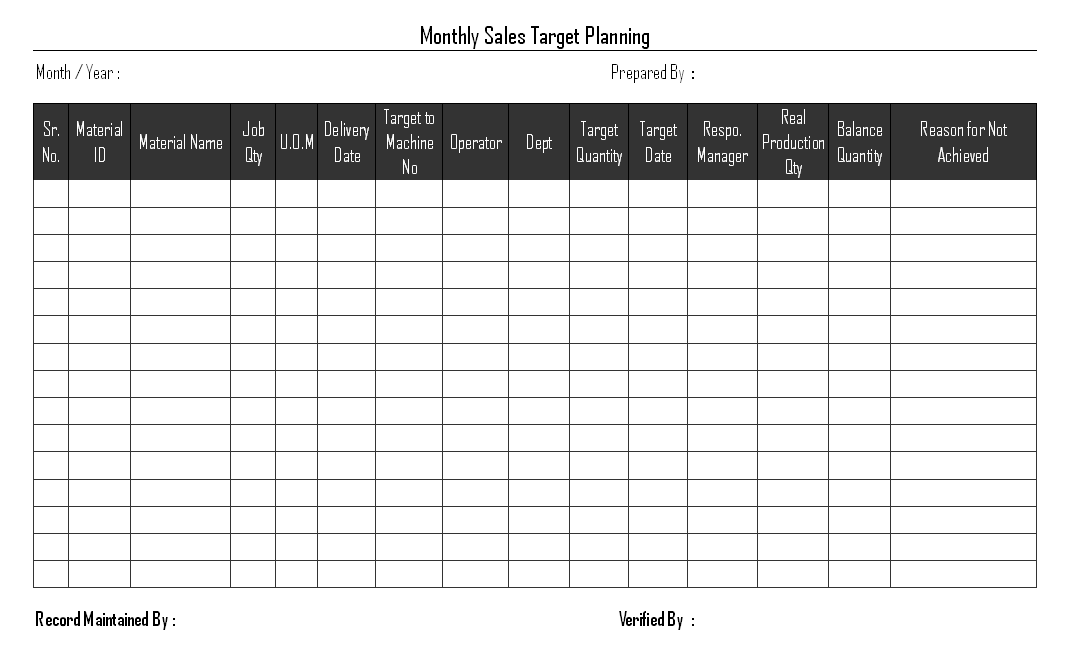Click the Target Quantity header cell
1083x664 pixels.
coord(599,142)
